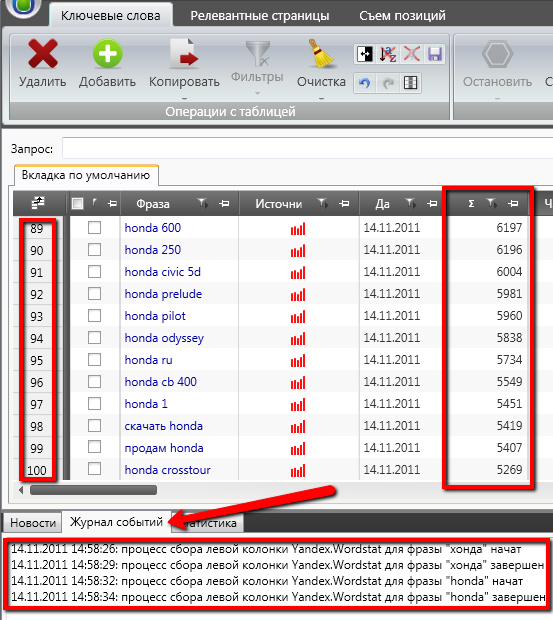
Task: Click the скачать honda phrase link
Action: pyautogui.click(x=164, y=426)
